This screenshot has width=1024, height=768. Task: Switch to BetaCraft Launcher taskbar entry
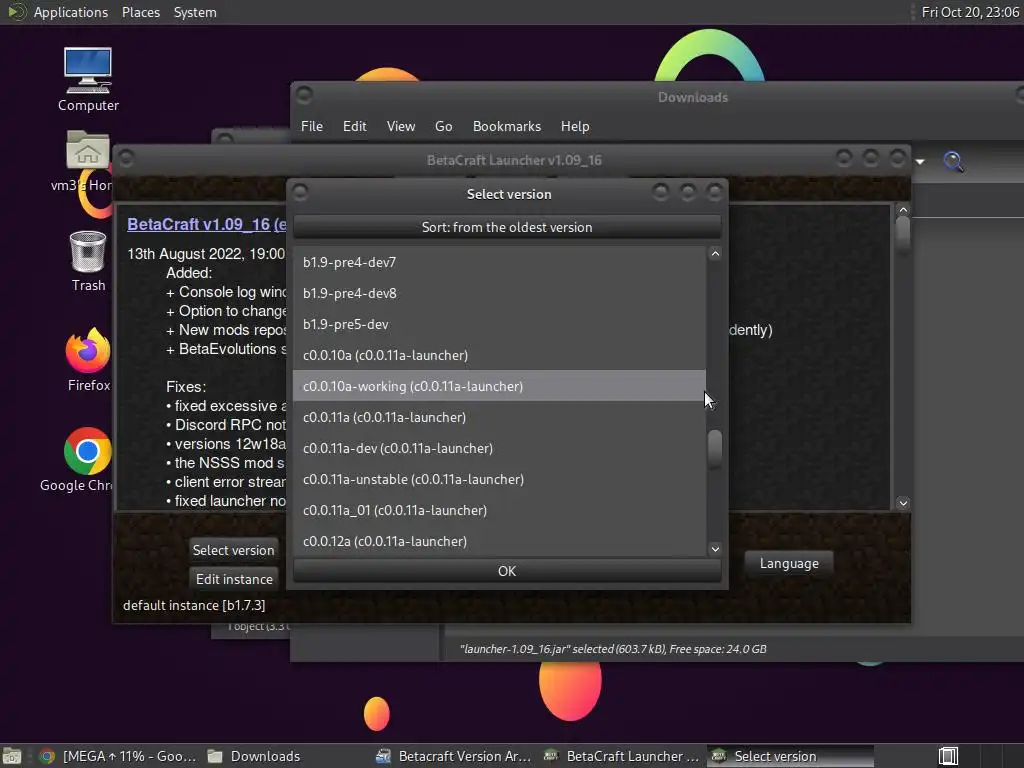[623, 756]
